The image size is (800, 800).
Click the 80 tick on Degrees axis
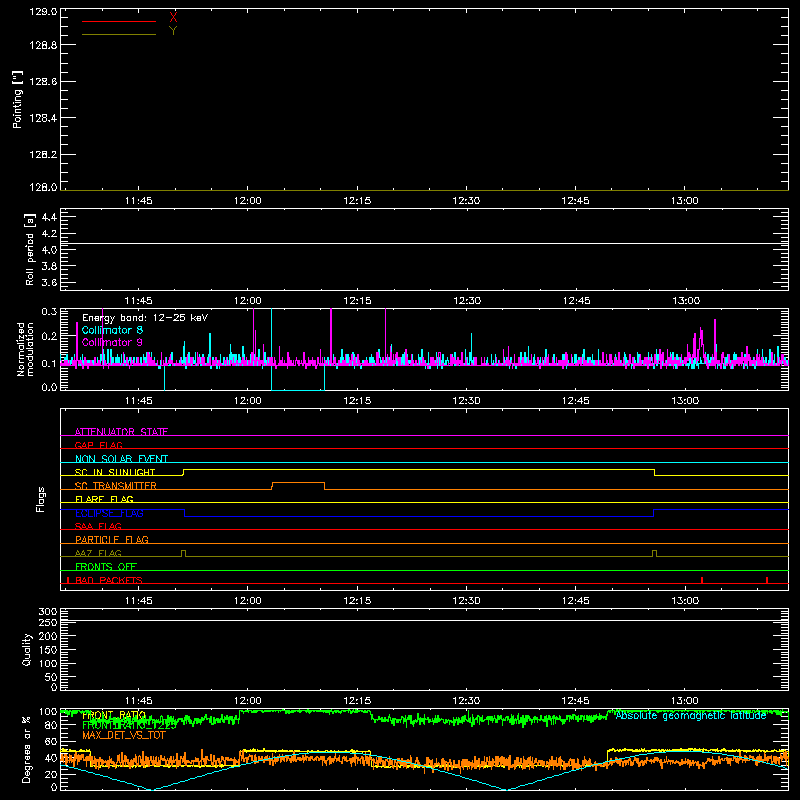(x=52, y=725)
